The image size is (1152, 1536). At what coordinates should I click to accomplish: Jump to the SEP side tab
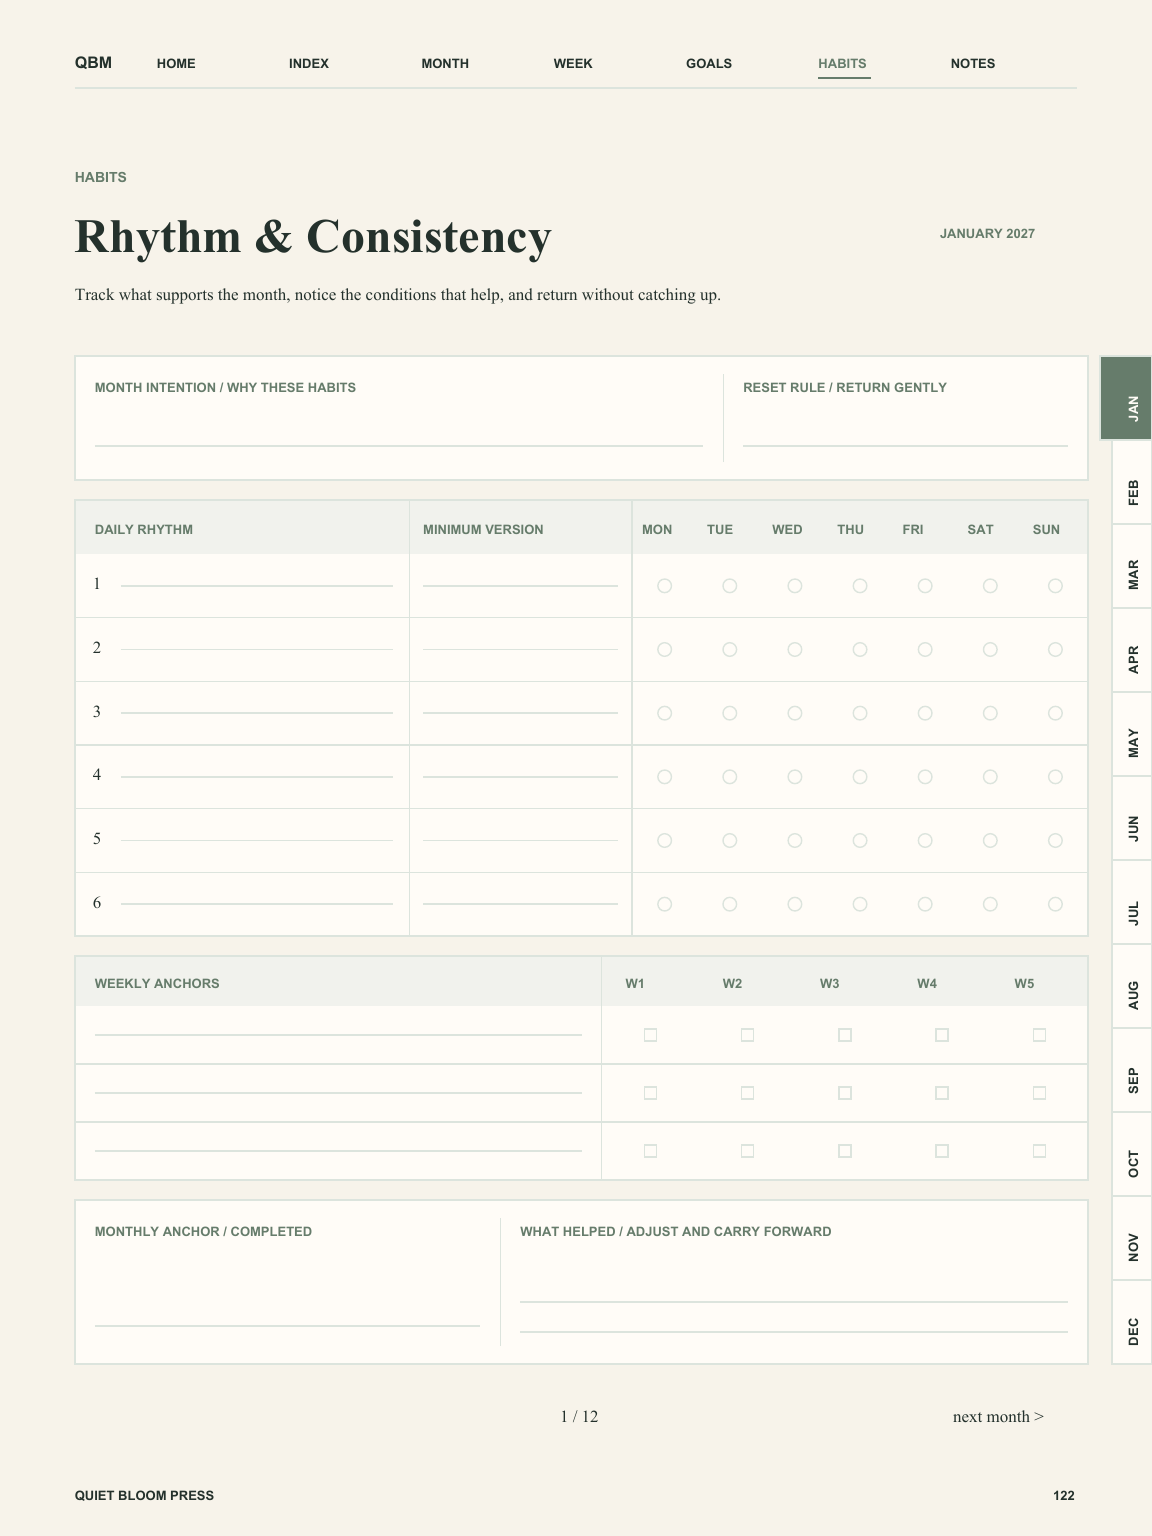pos(1132,1070)
